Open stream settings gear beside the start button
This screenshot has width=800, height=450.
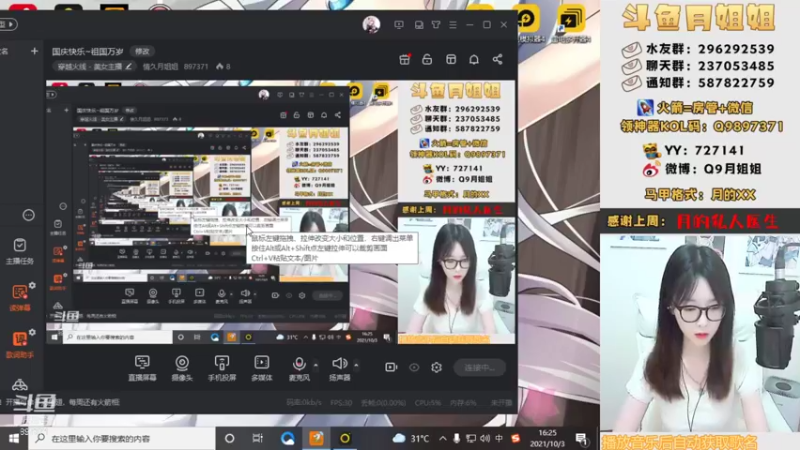[436, 367]
